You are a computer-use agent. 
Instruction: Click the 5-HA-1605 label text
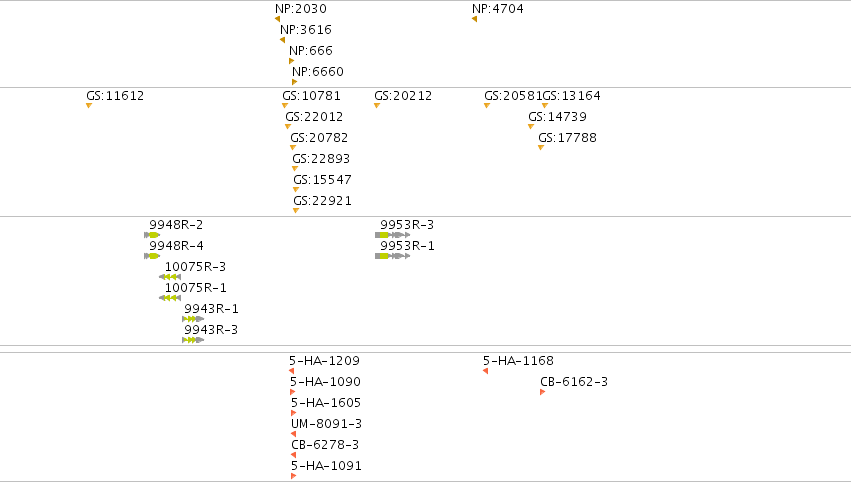pyautogui.click(x=326, y=403)
